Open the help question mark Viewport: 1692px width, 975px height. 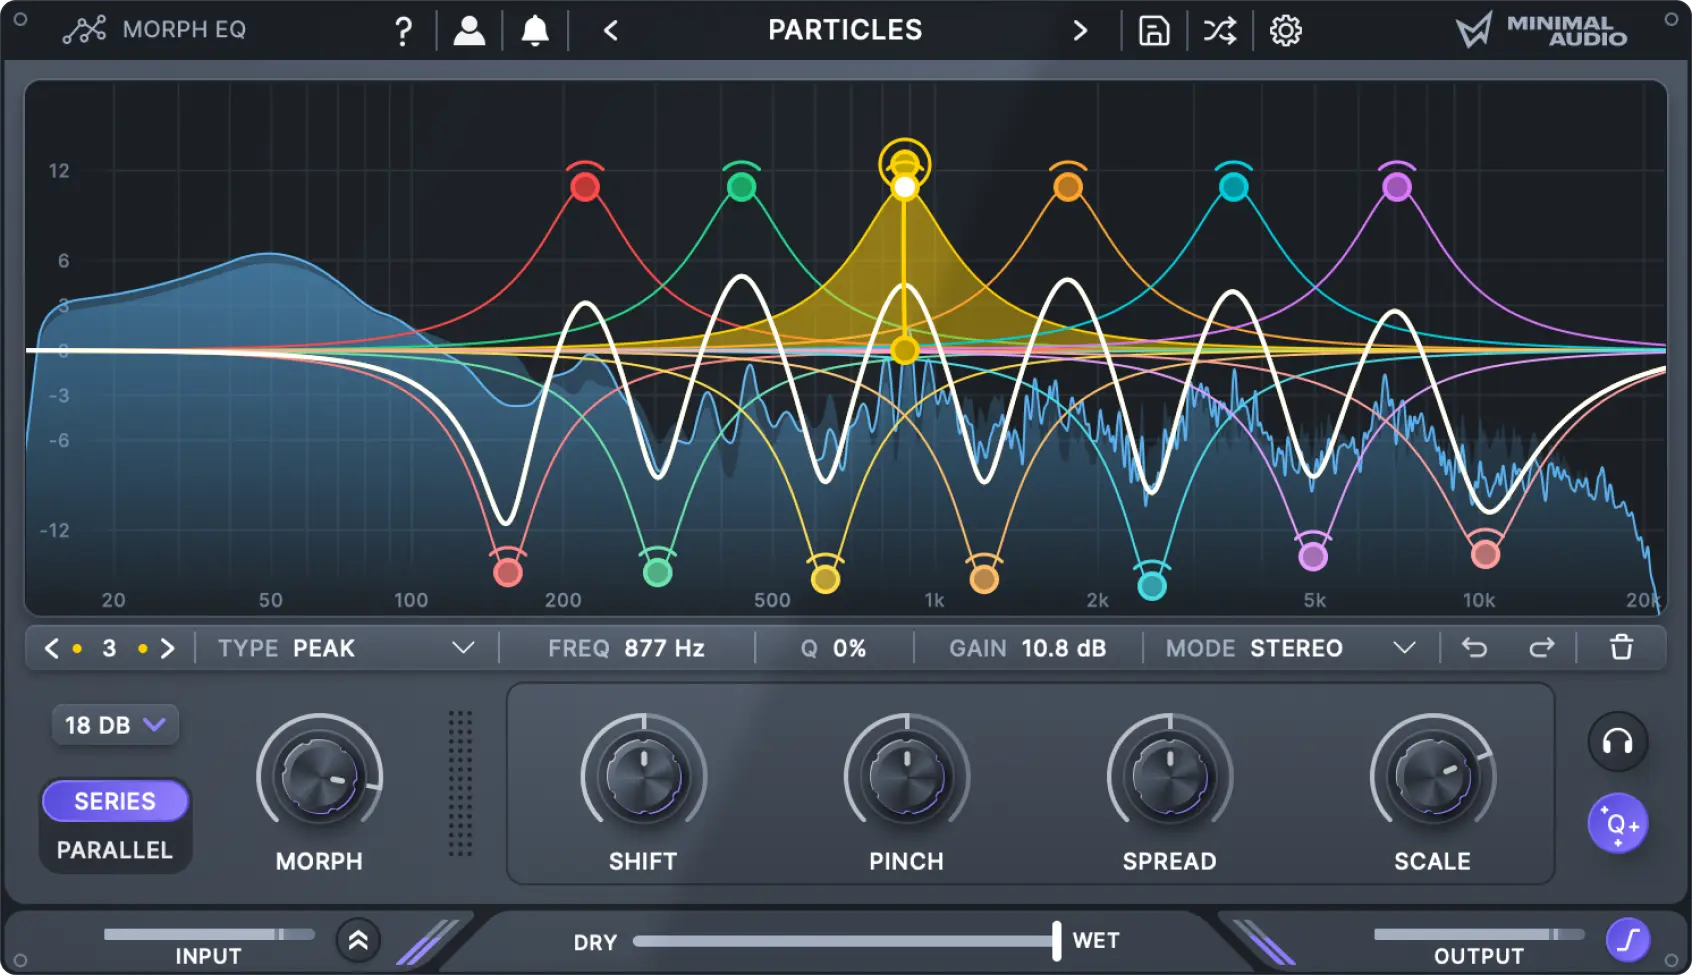point(403,31)
